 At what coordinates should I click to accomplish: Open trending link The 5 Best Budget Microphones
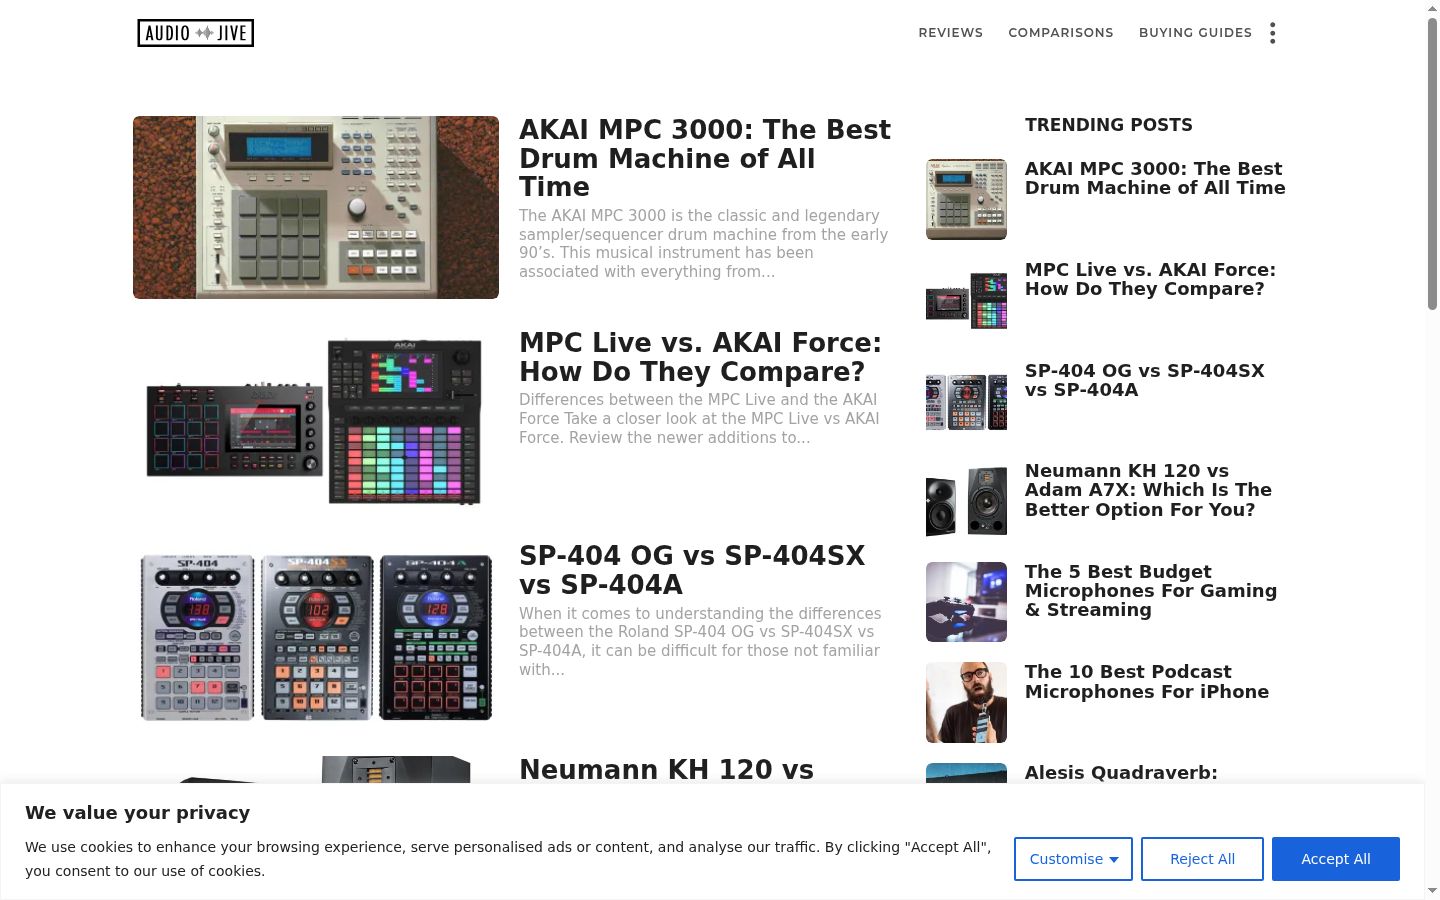pyautogui.click(x=1151, y=591)
